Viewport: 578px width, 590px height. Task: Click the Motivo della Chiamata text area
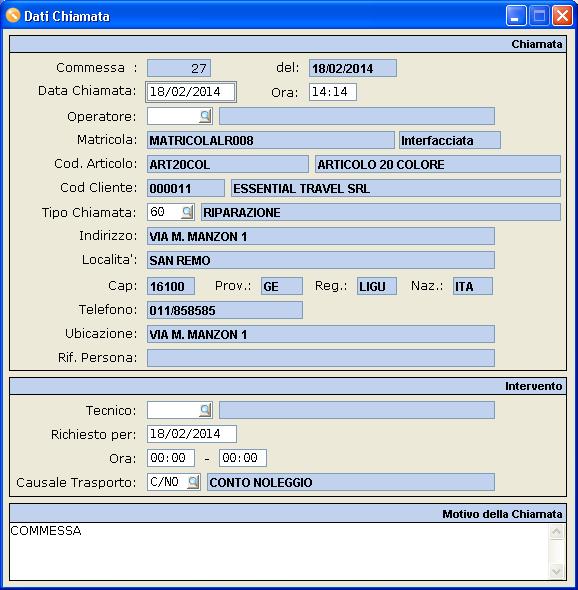pyautogui.click(x=279, y=551)
